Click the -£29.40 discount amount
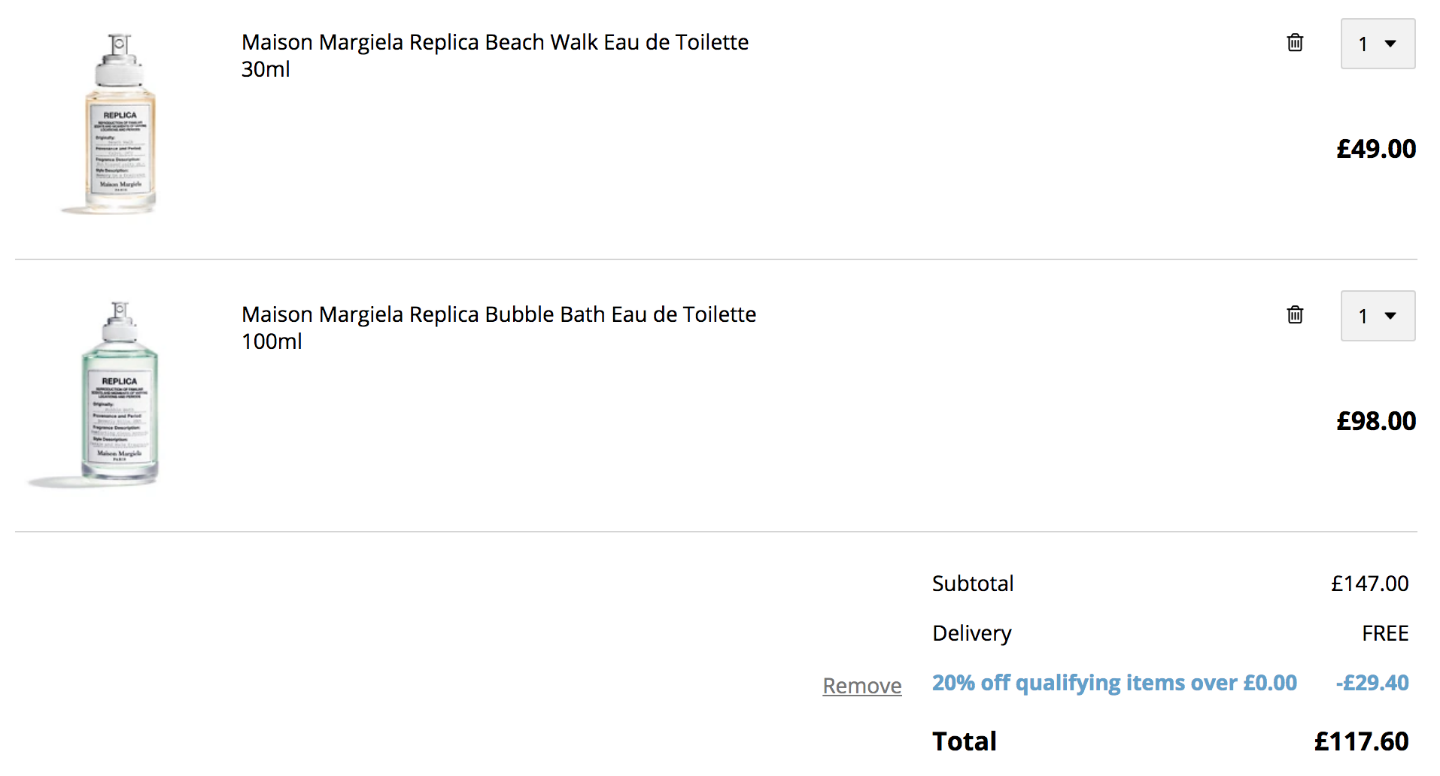Image resolution: width=1440 pixels, height=776 pixels. point(1372,683)
